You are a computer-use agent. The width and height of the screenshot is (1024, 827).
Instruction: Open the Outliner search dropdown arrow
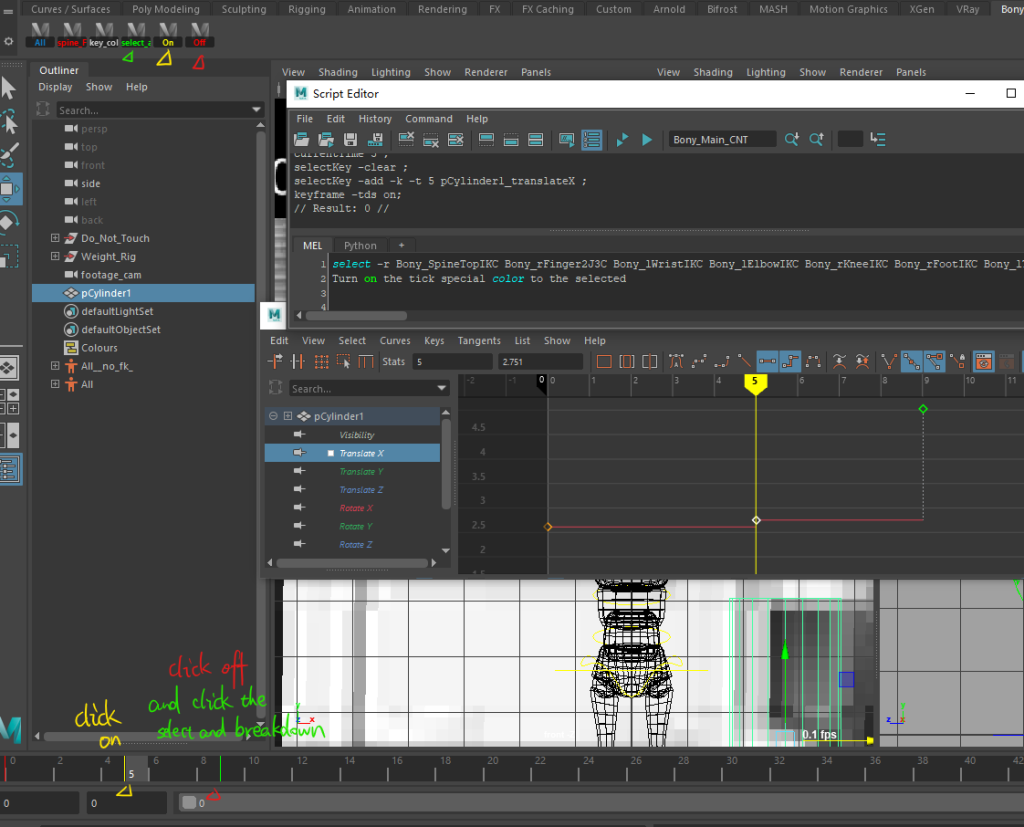click(256, 110)
